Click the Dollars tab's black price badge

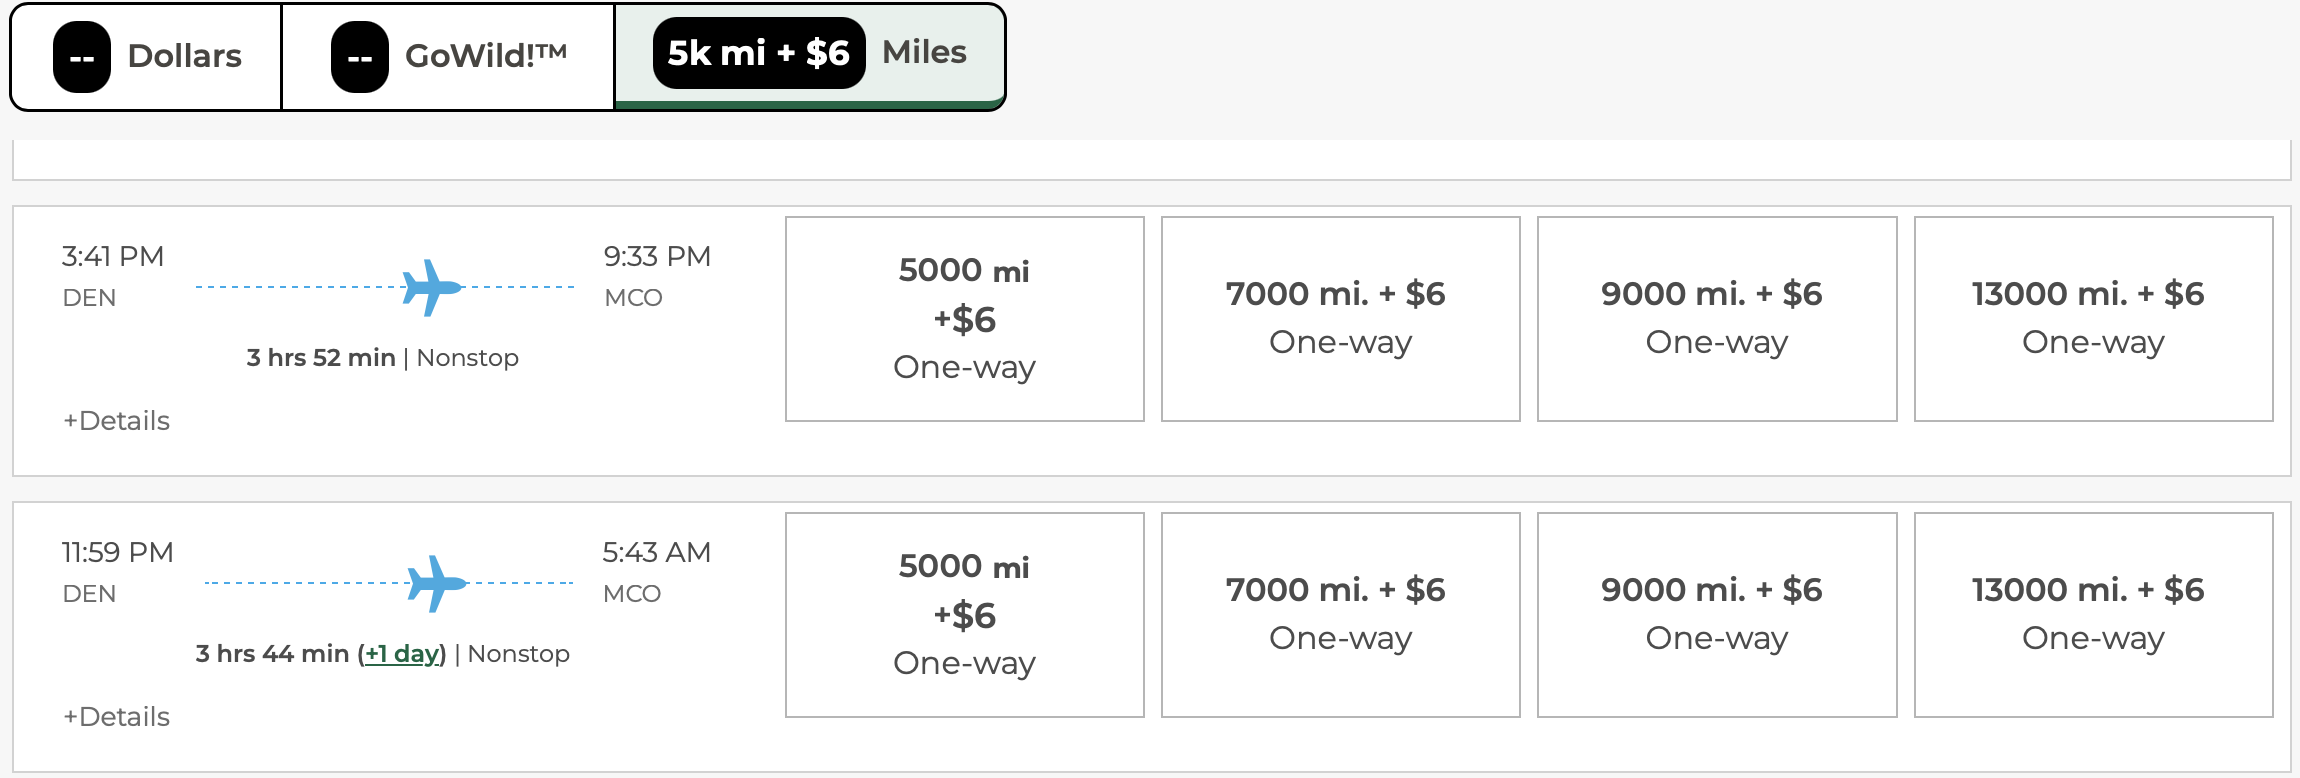pyautogui.click(x=82, y=57)
